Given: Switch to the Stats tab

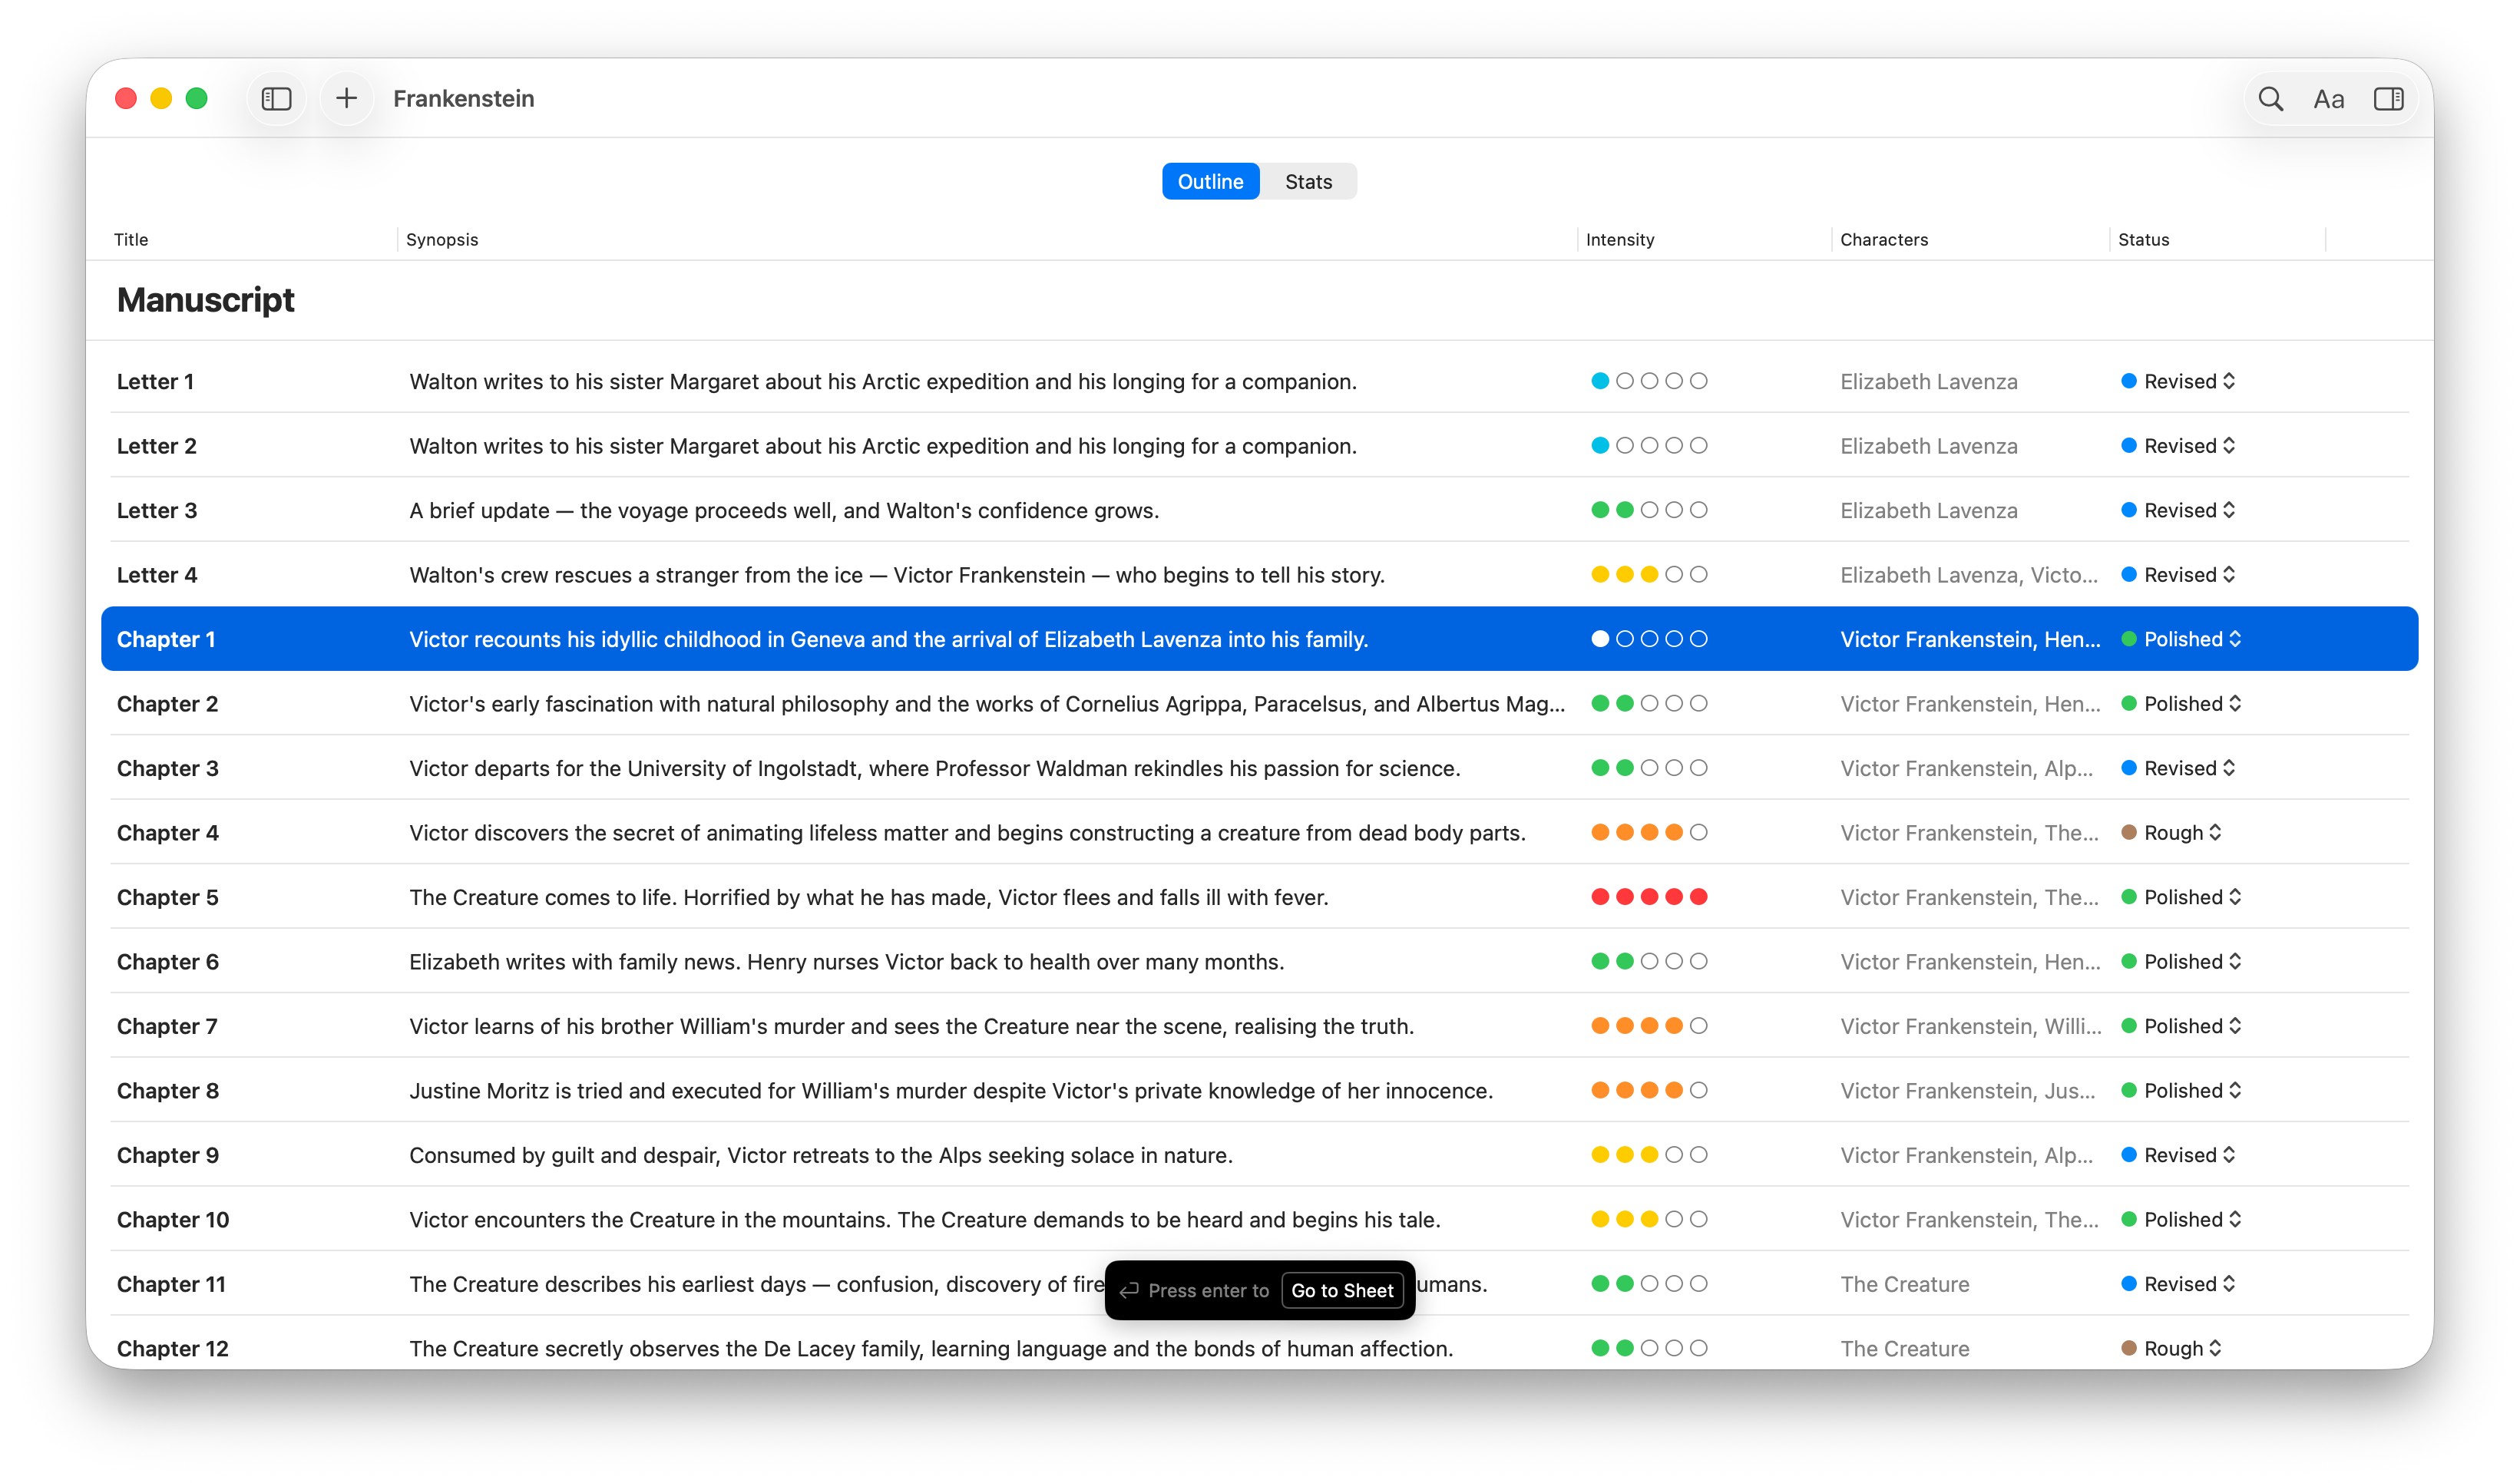Looking at the screenshot, I should click(x=1308, y=181).
